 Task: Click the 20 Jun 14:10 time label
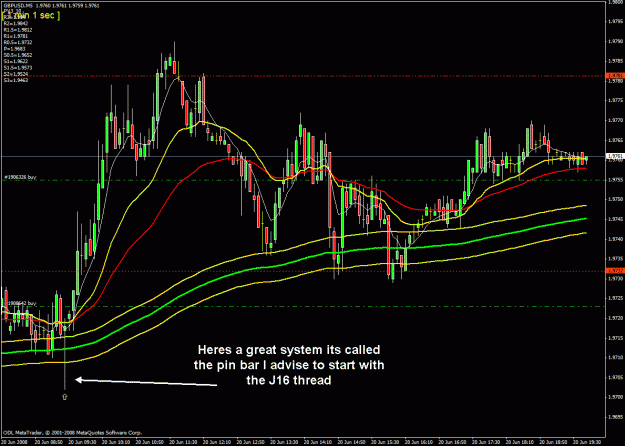(x=318, y=442)
